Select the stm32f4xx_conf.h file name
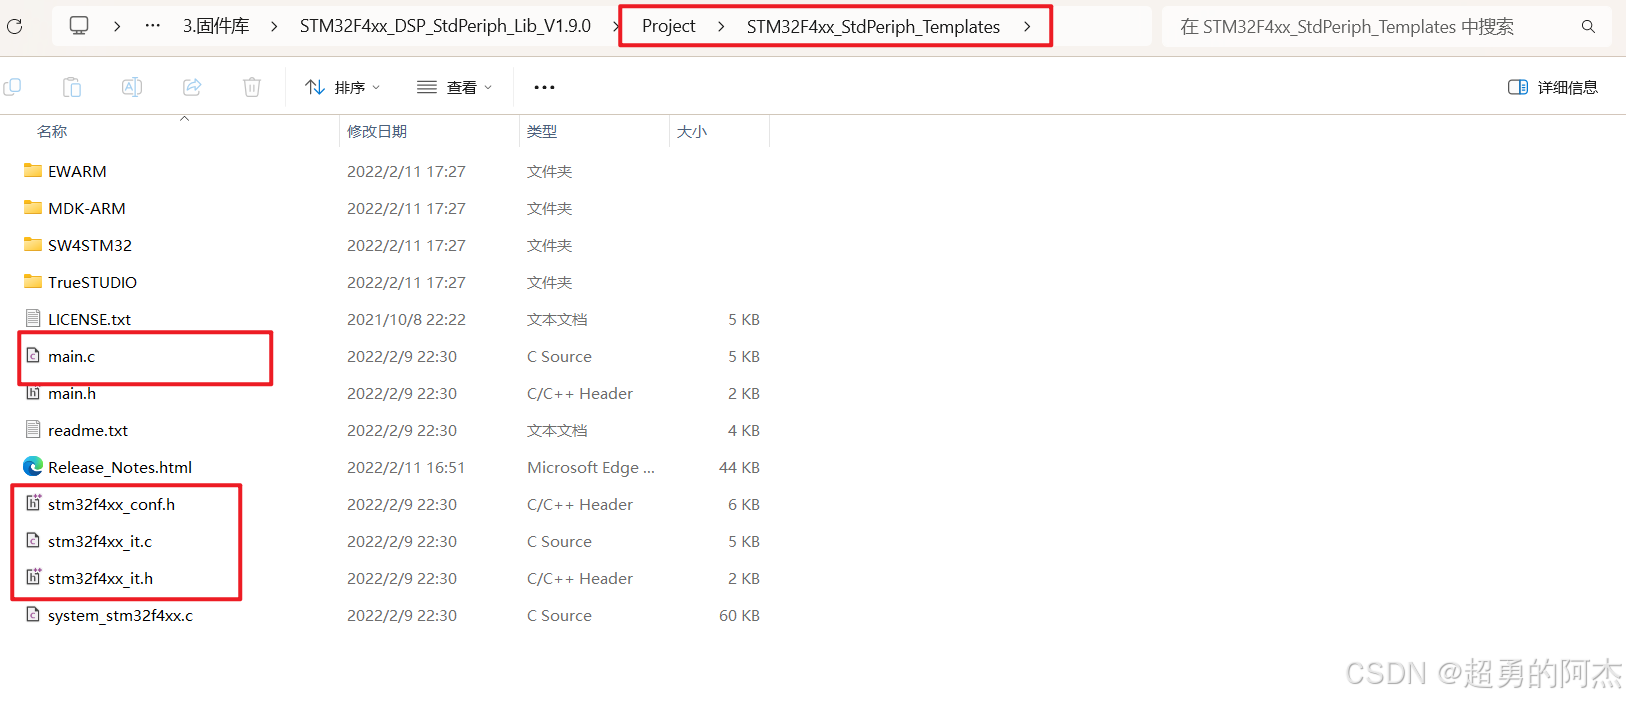The width and height of the screenshot is (1626, 701). (x=111, y=505)
